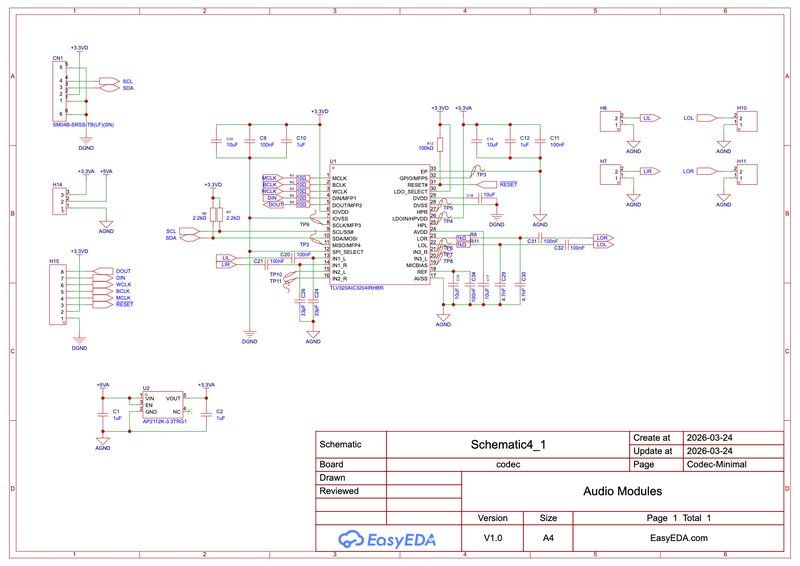Select capacitor C10 1uF symbol
800x566 pixels.
(286, 141)
